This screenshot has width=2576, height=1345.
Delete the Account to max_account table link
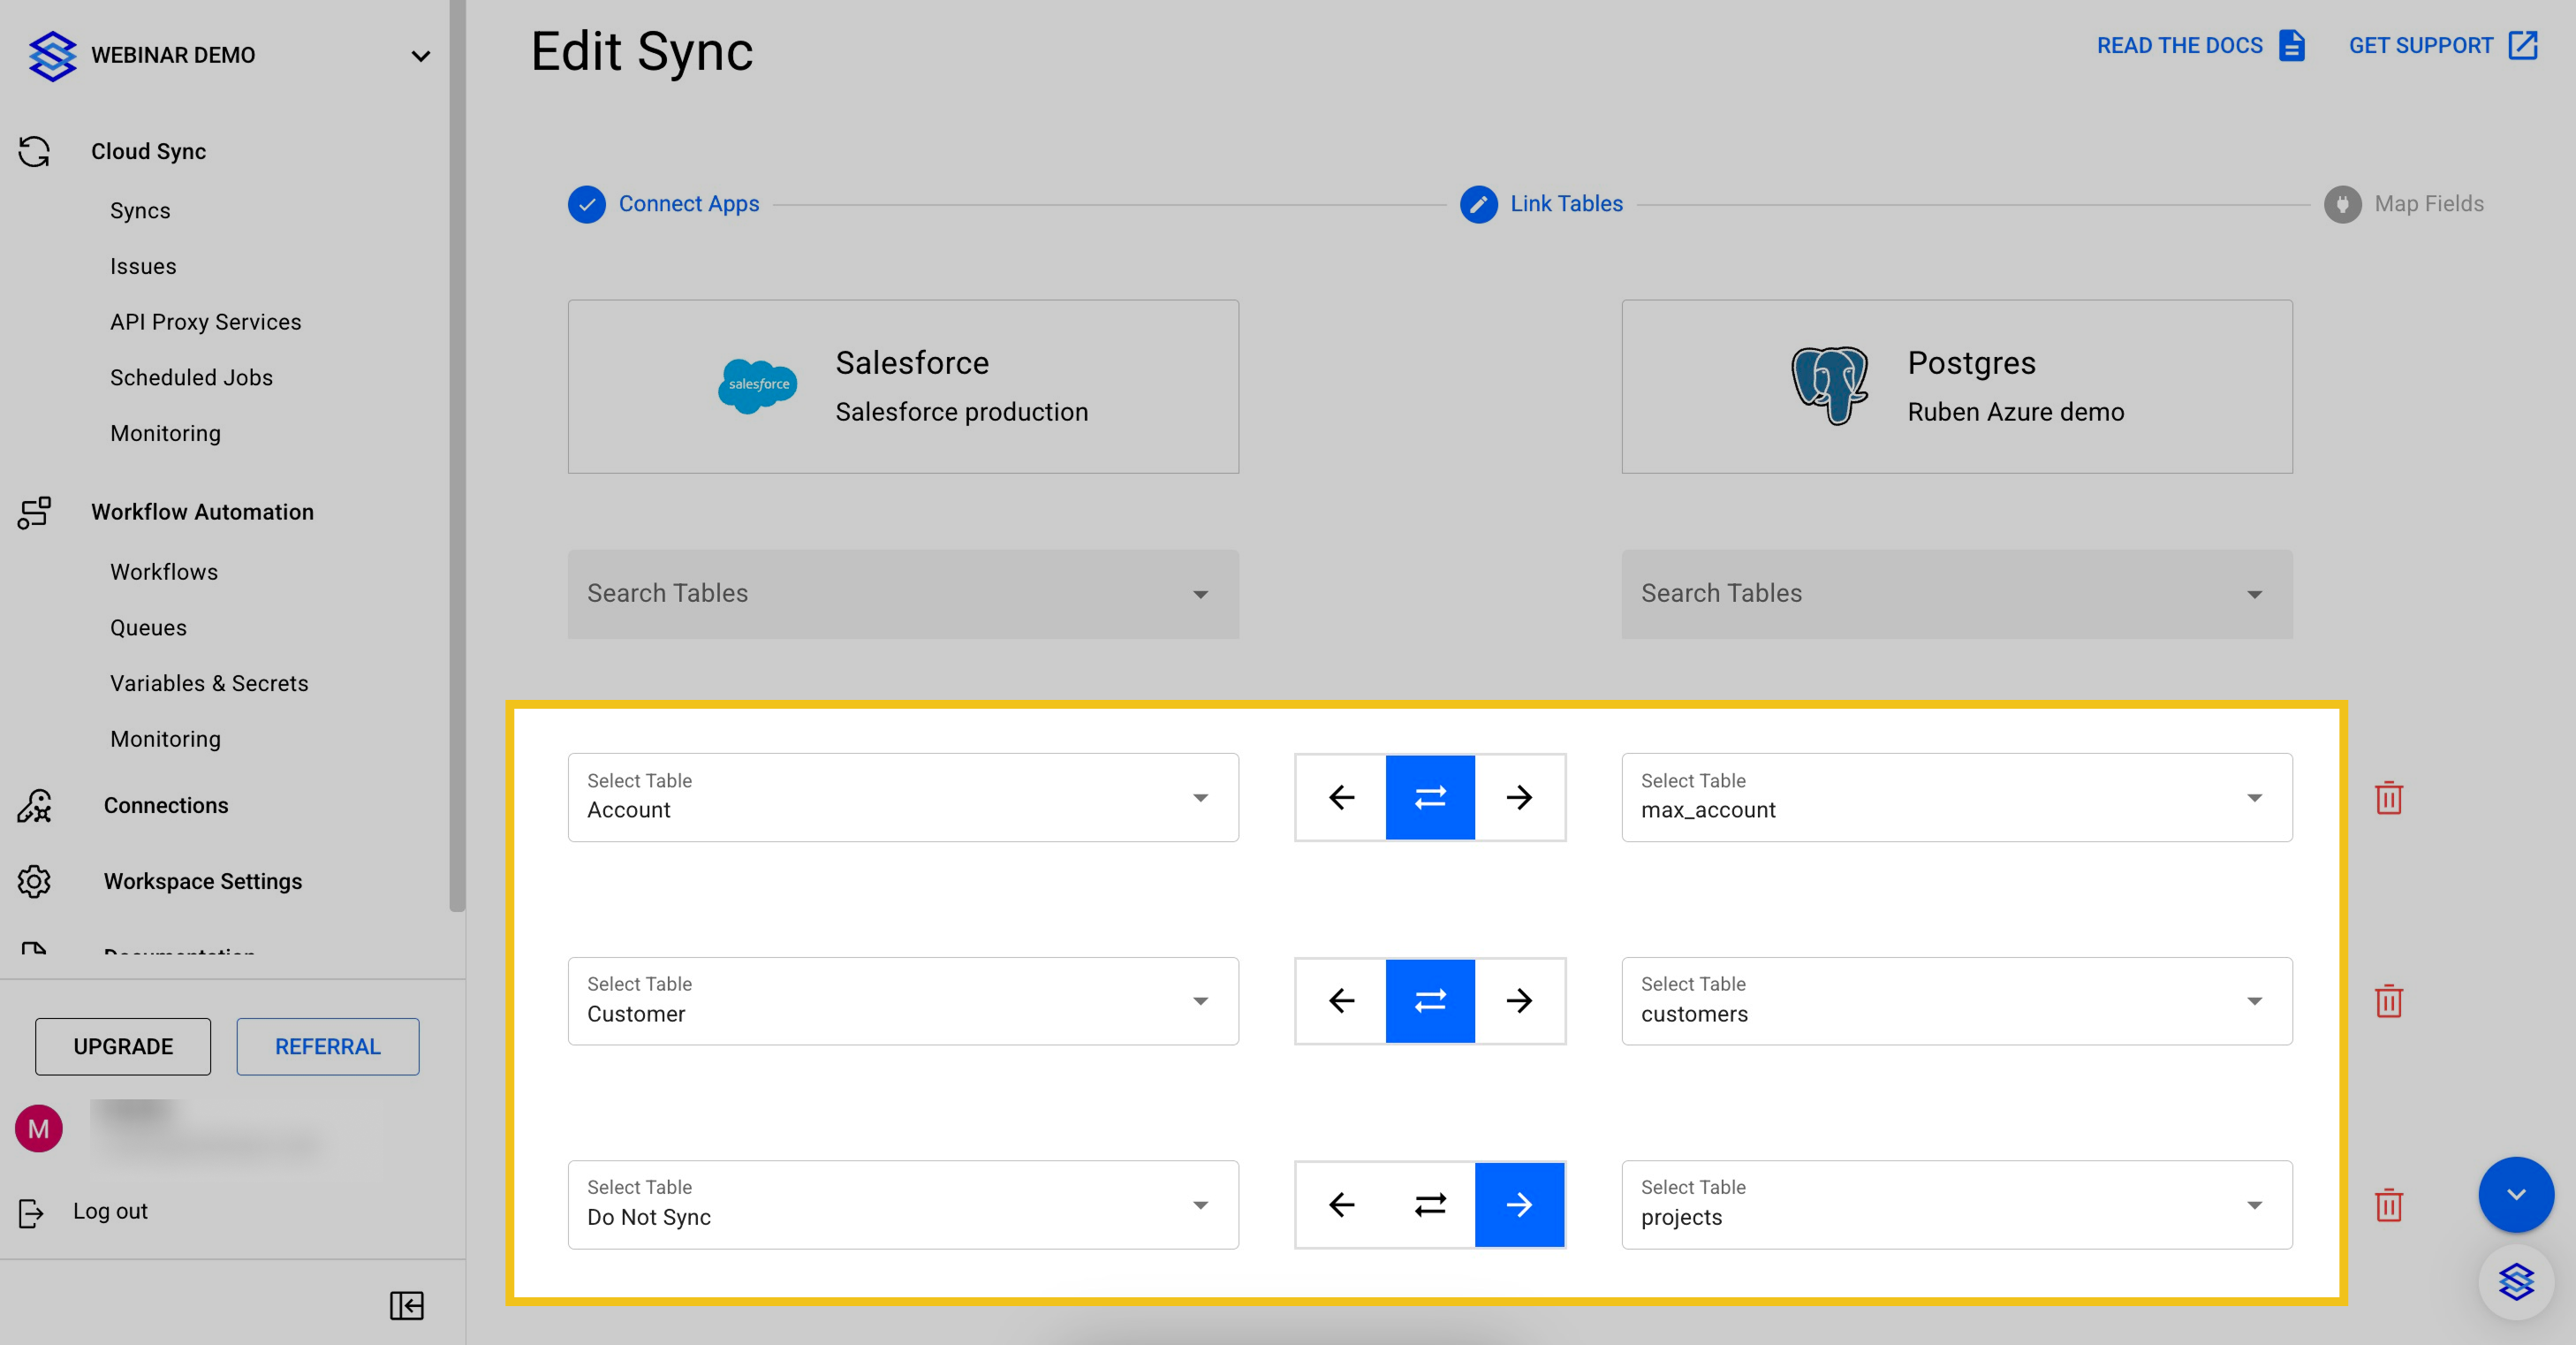tap(2388, 797)
